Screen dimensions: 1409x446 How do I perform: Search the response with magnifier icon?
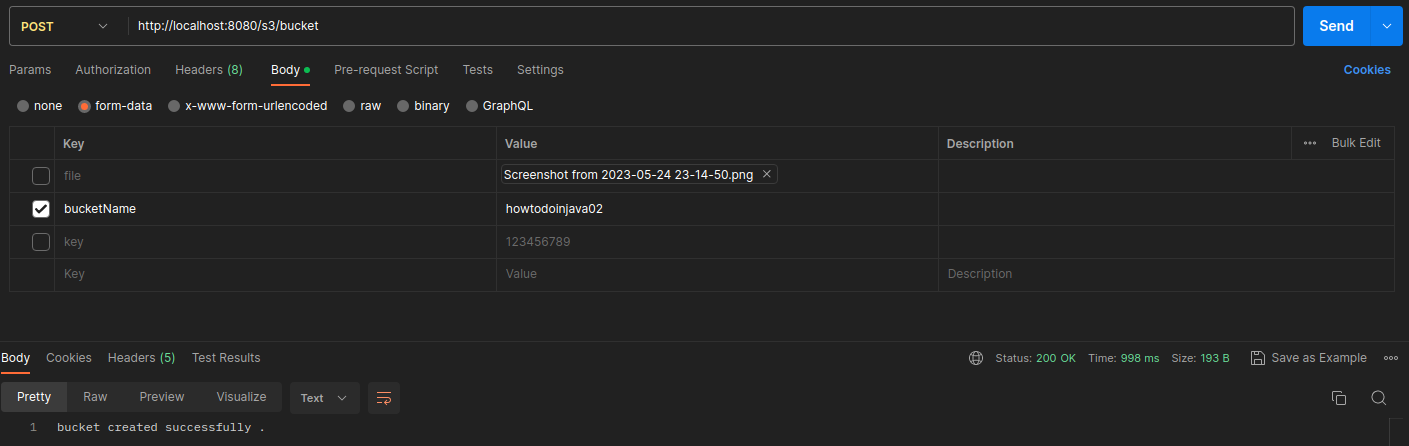1378,398
